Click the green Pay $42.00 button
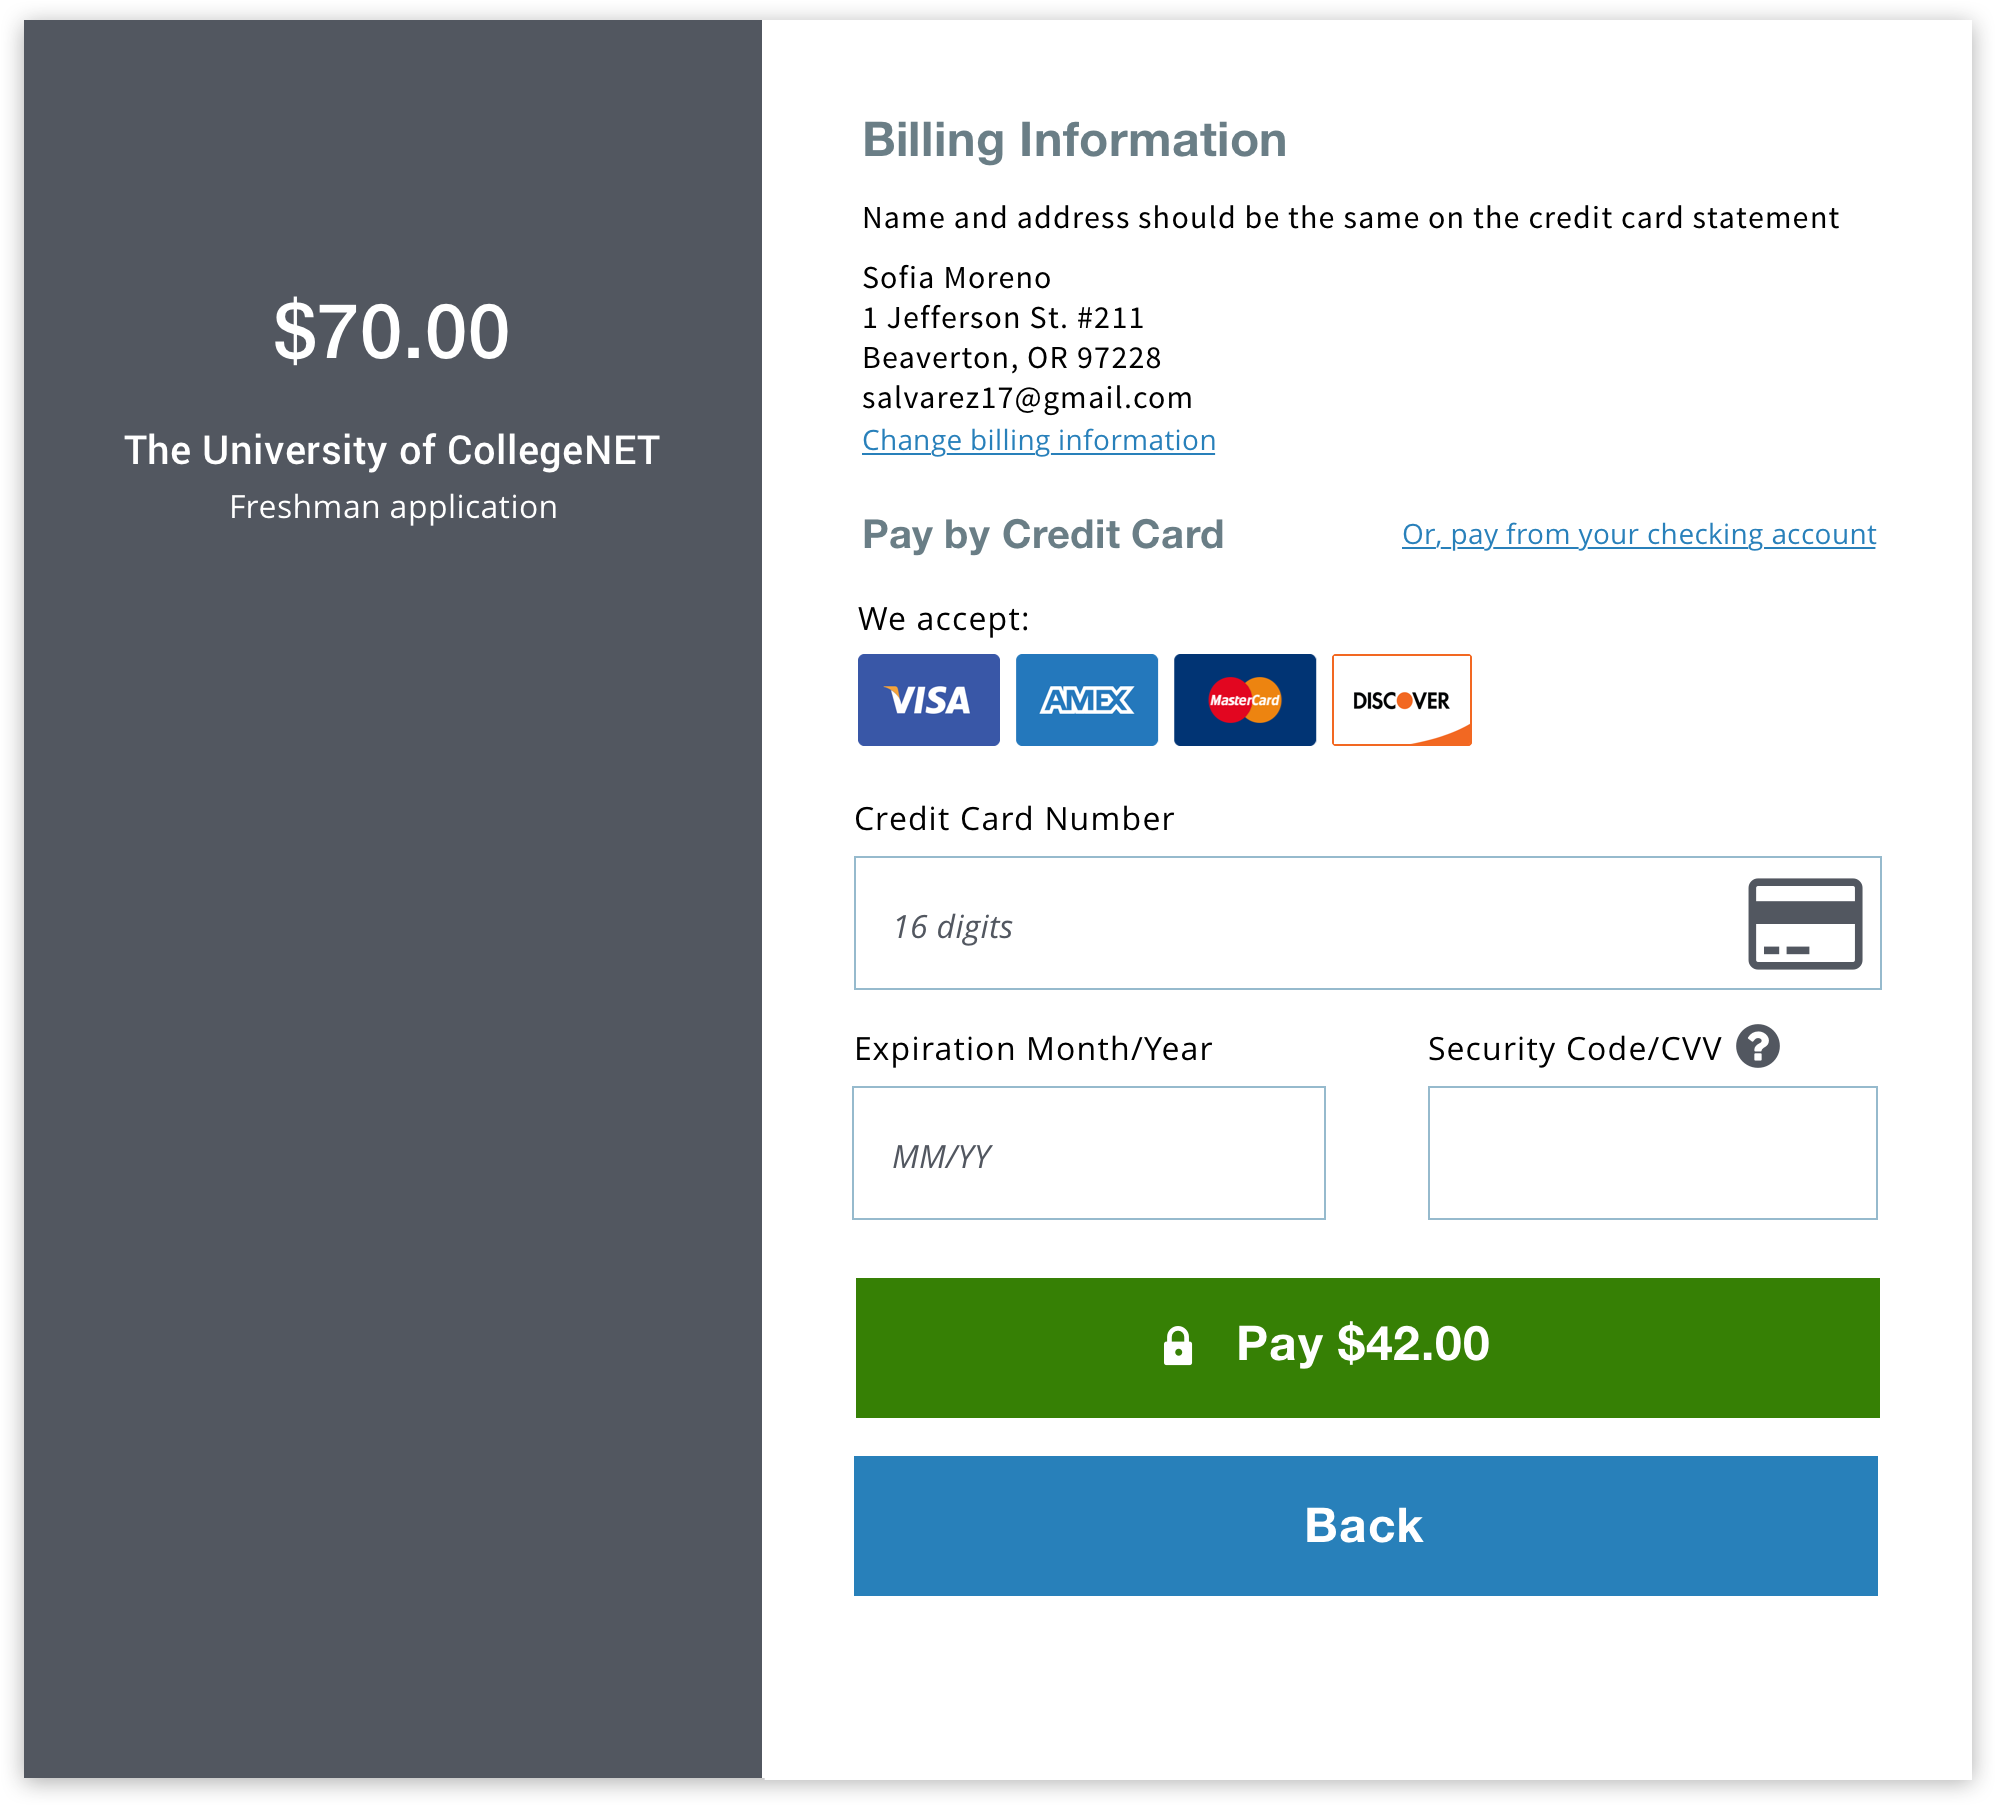1996x1806 pixels. click(1367, 1347)
